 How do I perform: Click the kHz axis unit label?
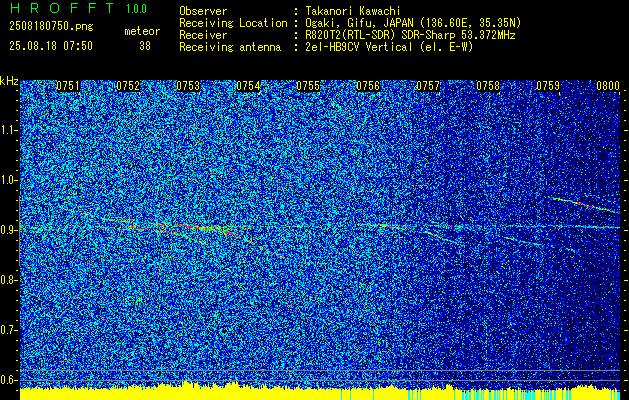tap(9, 81)
